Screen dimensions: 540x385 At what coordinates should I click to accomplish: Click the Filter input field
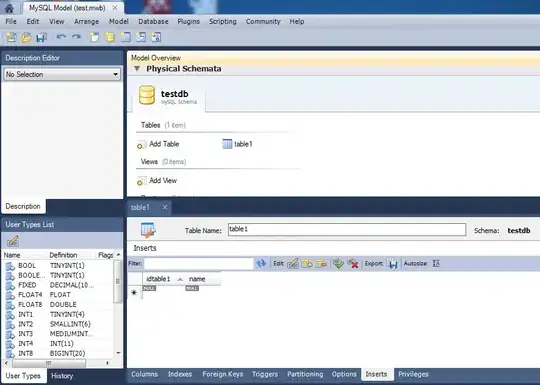(199, 264)
